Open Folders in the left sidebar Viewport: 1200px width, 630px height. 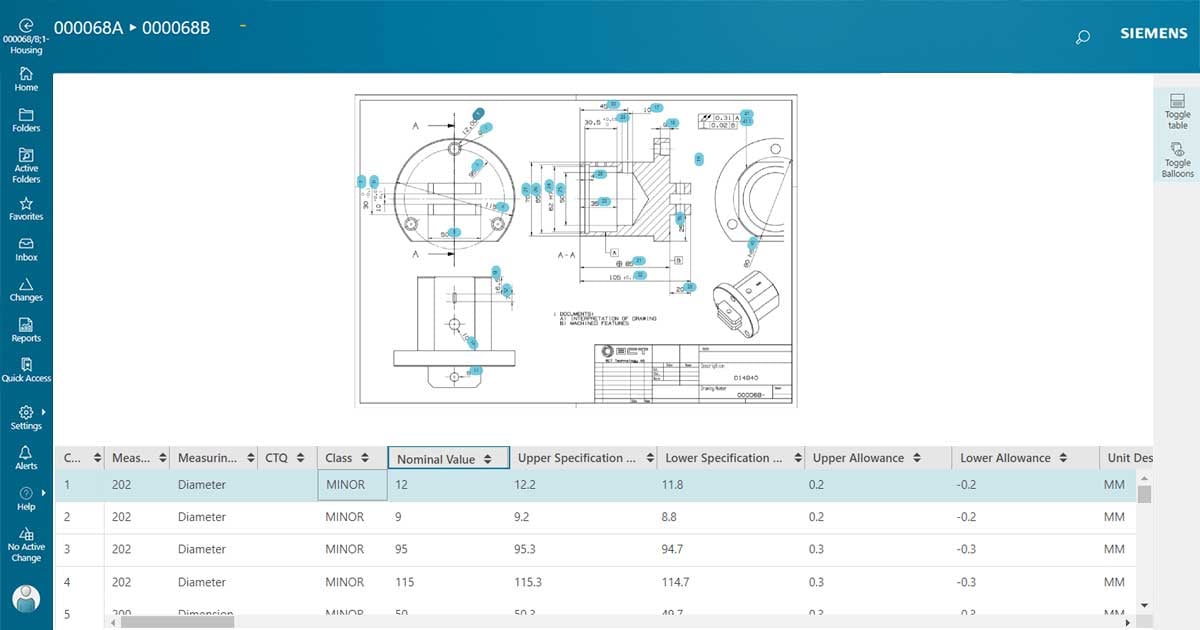(26, 120)
